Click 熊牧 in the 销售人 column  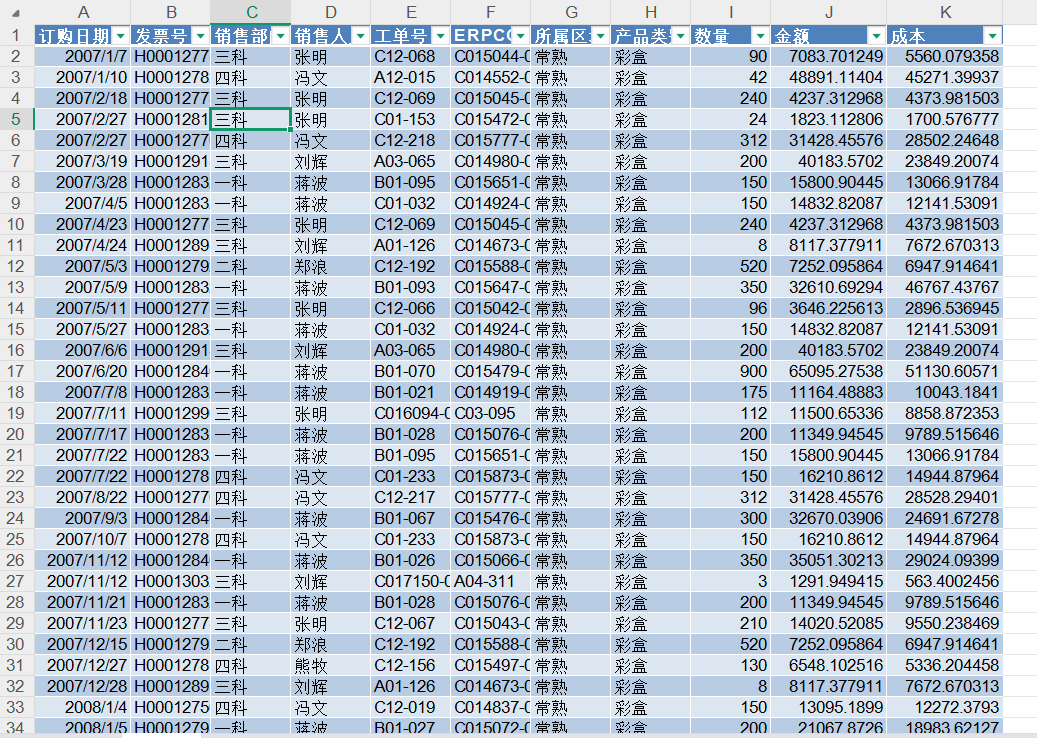331,665
